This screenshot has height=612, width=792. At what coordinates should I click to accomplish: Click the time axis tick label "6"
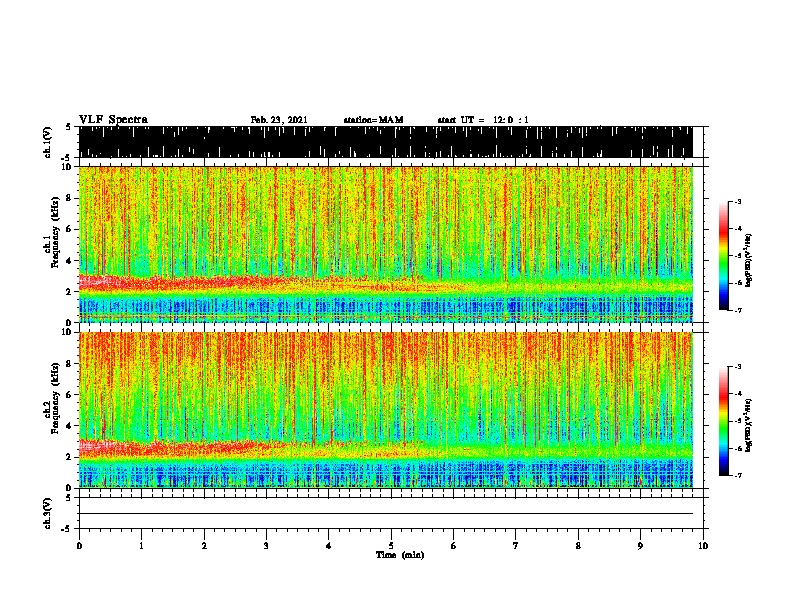coord(454,546)
